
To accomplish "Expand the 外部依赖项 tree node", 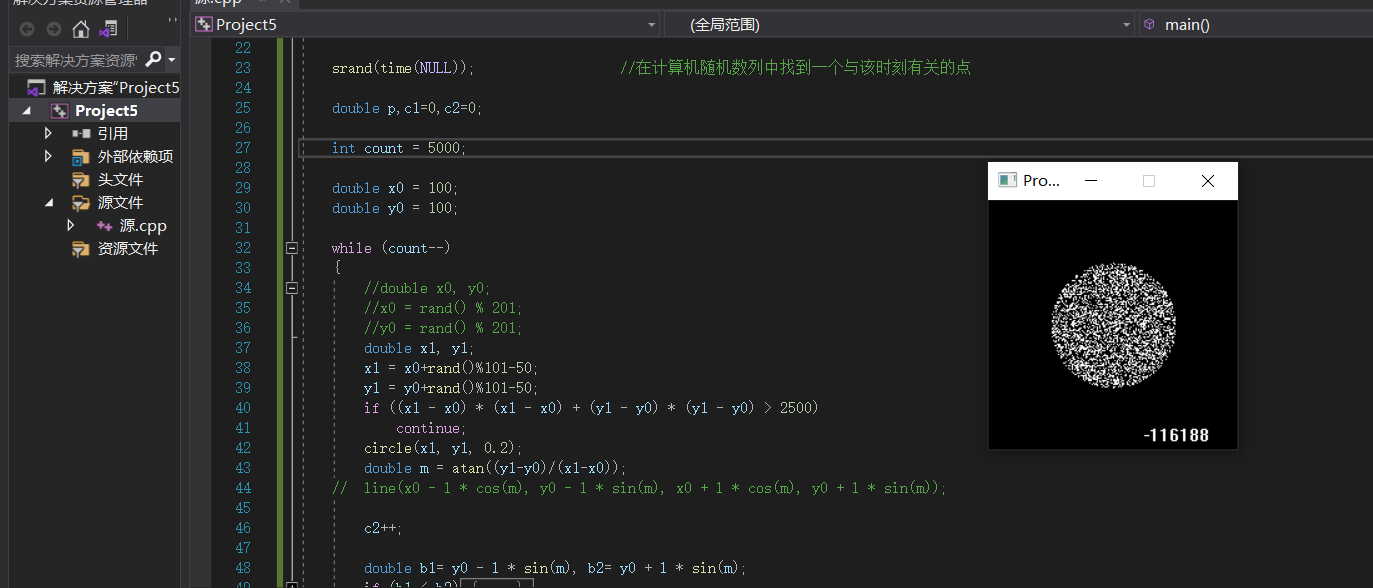I will (x=47, y=156).
